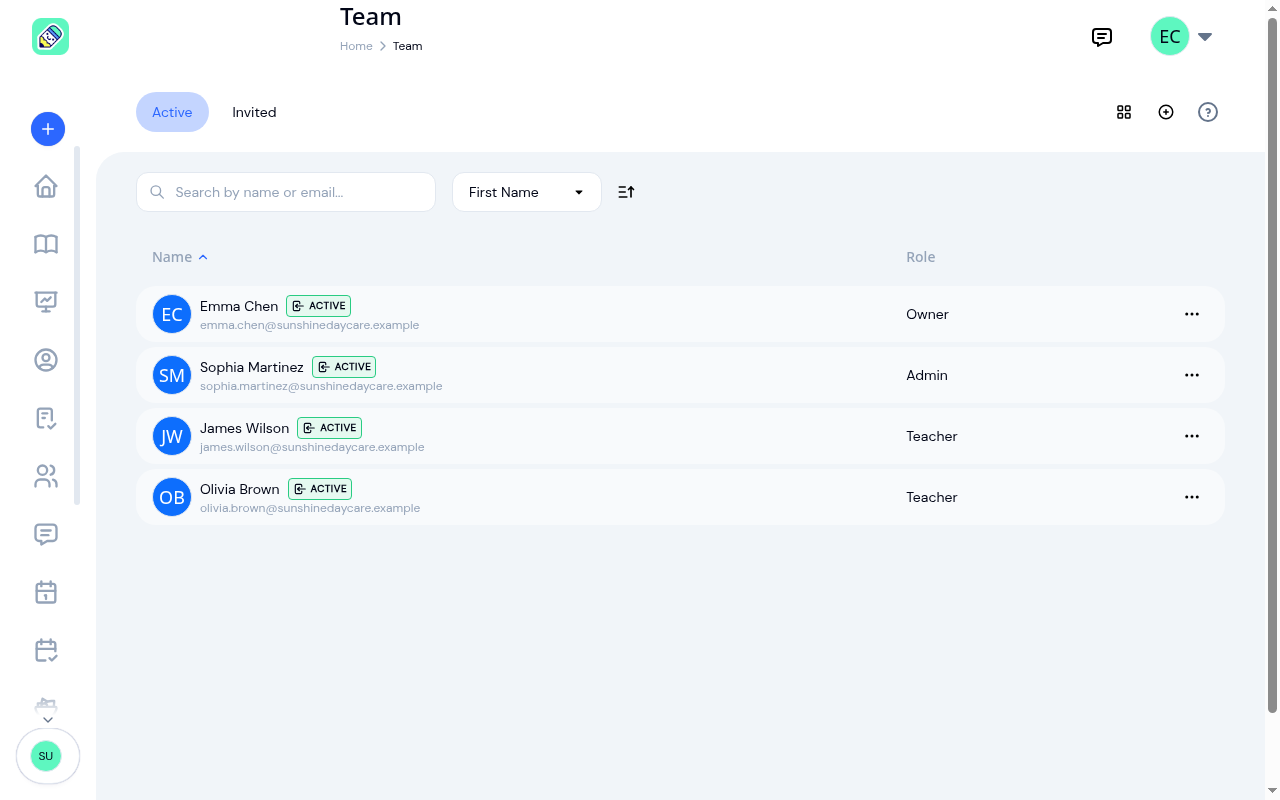
Task: Open the First Name sort dropdown
Action: coord(527,192)
